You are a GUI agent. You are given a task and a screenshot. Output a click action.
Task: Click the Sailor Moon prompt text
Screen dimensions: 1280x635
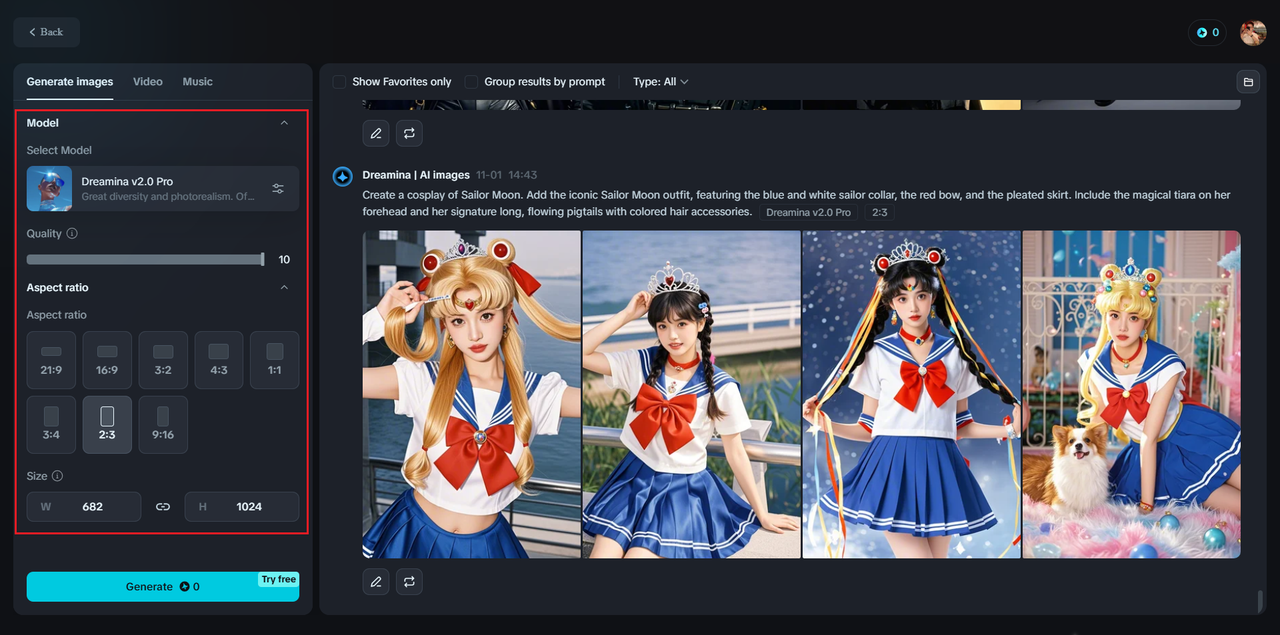[x=796, y=203]
